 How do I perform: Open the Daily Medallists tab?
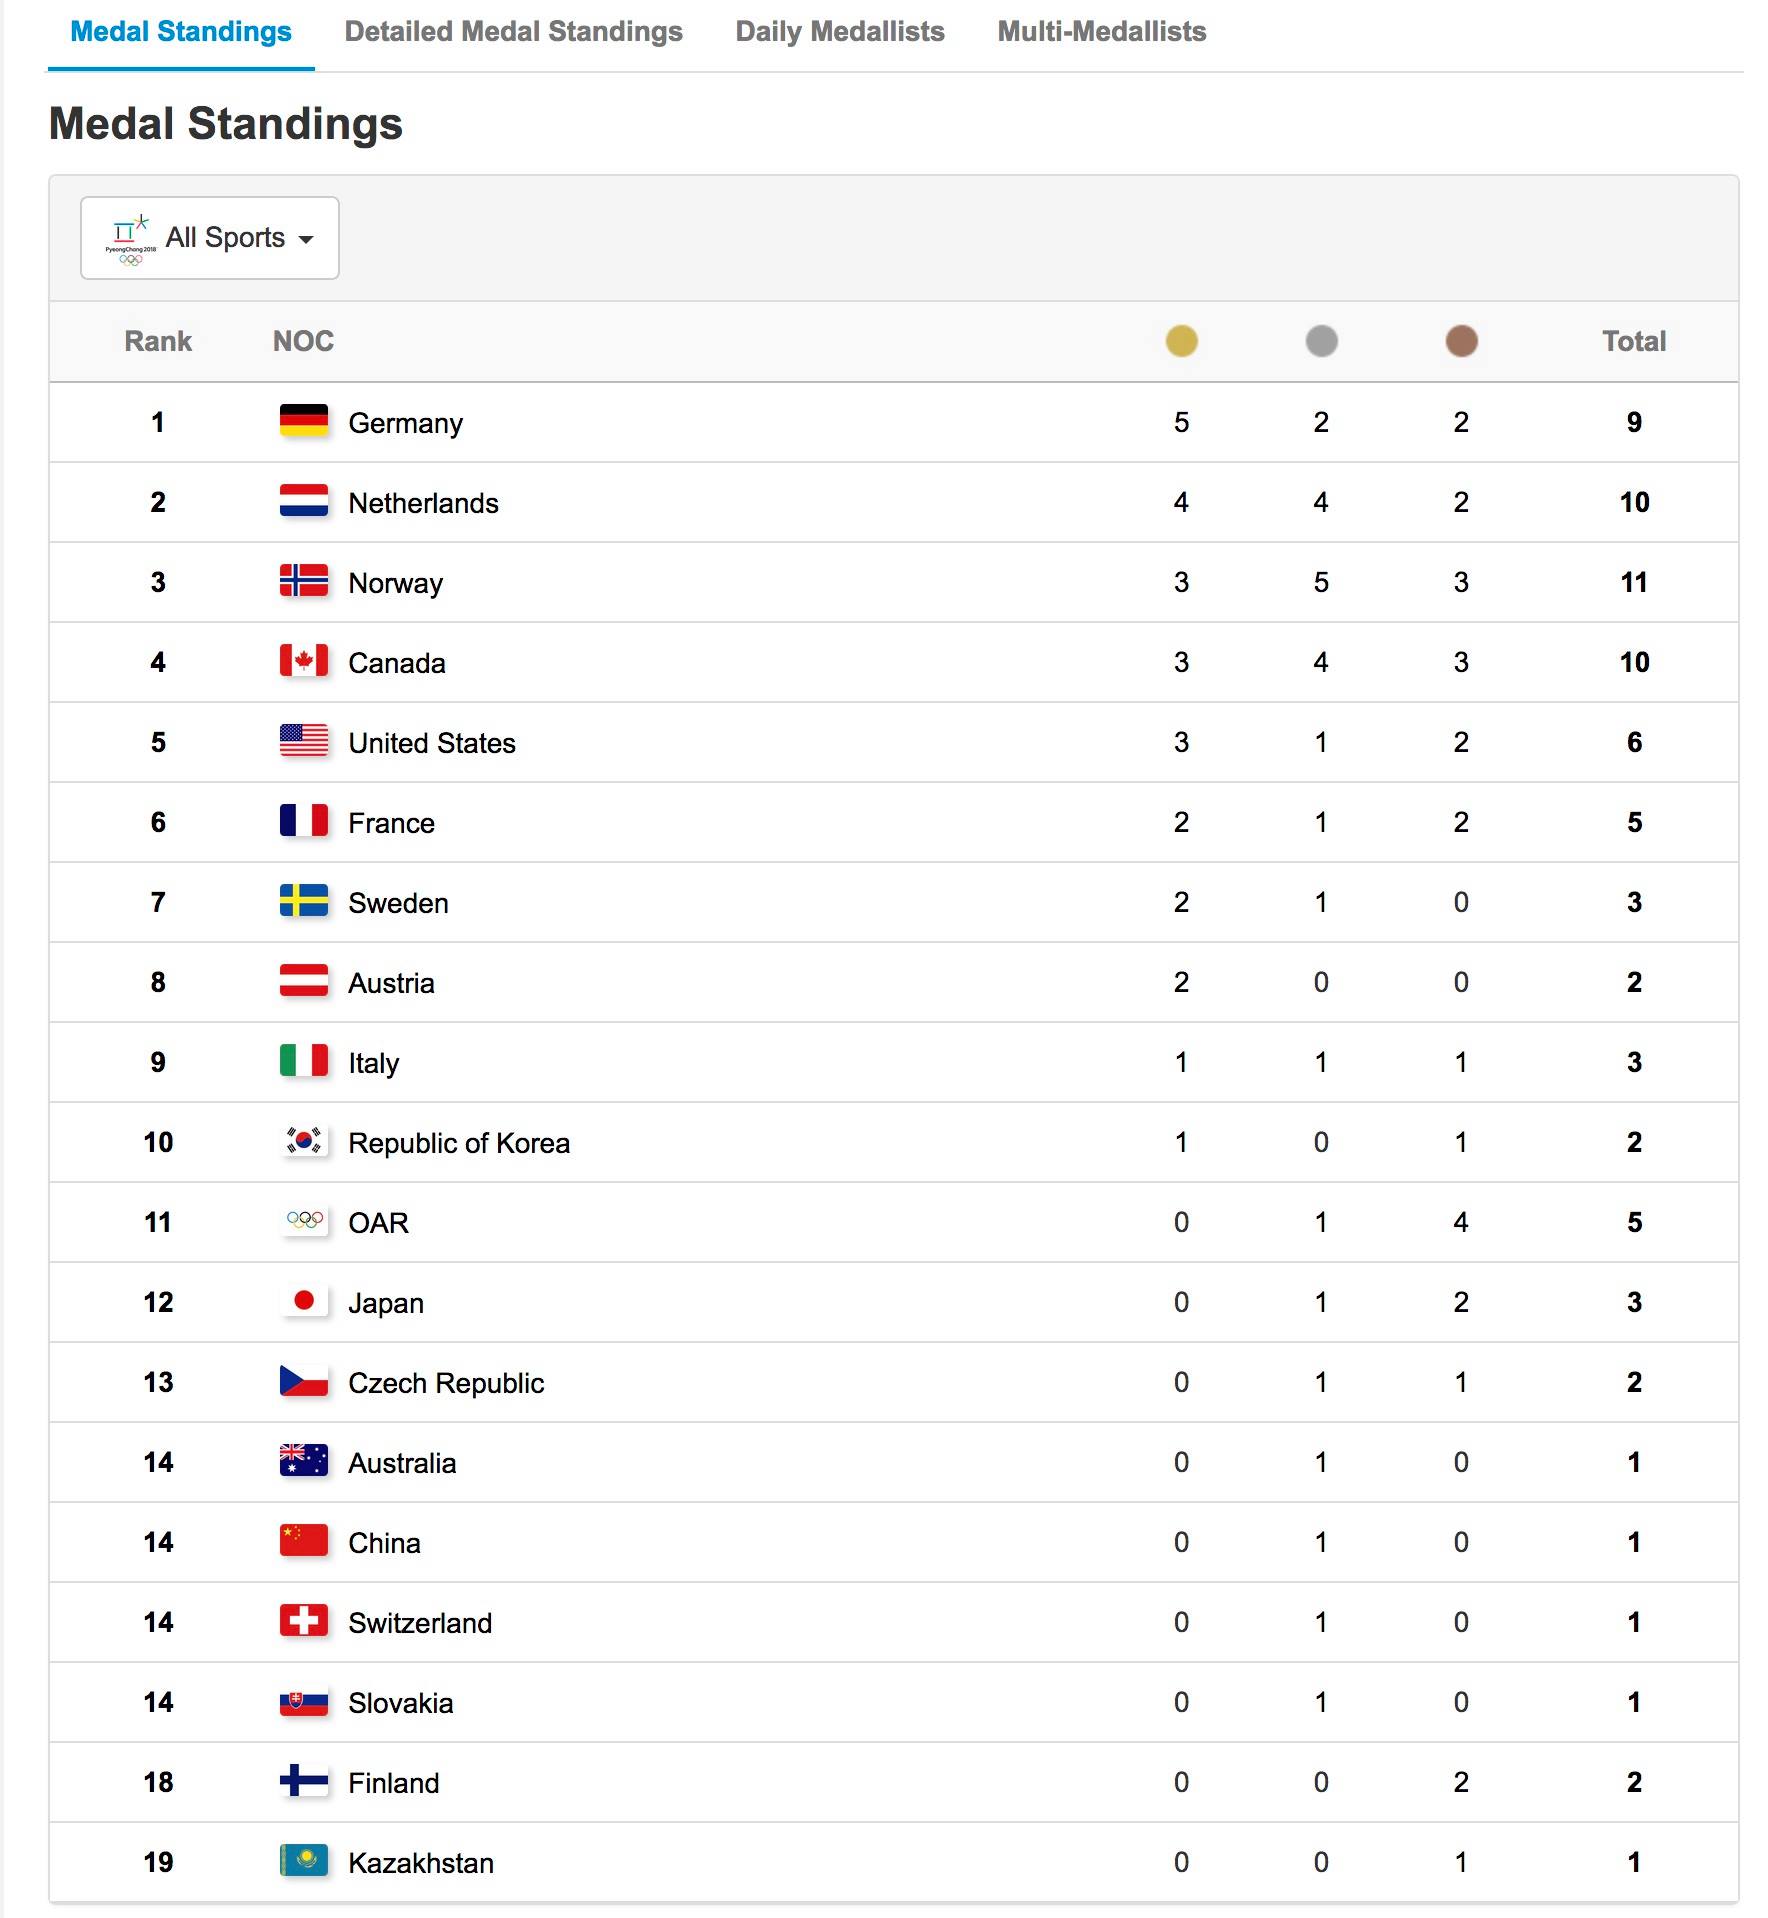pyautogui.click(x=840, y=32)
